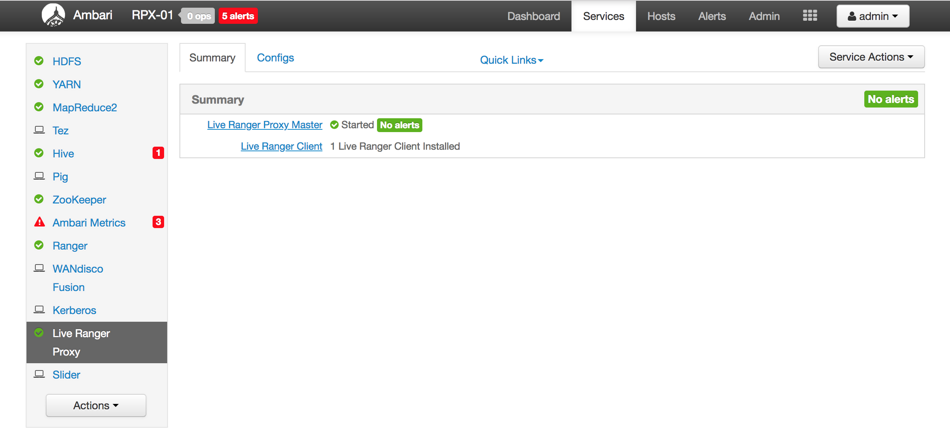Select Ranger service
Screen dimensions: 950x440
[70, 245]
